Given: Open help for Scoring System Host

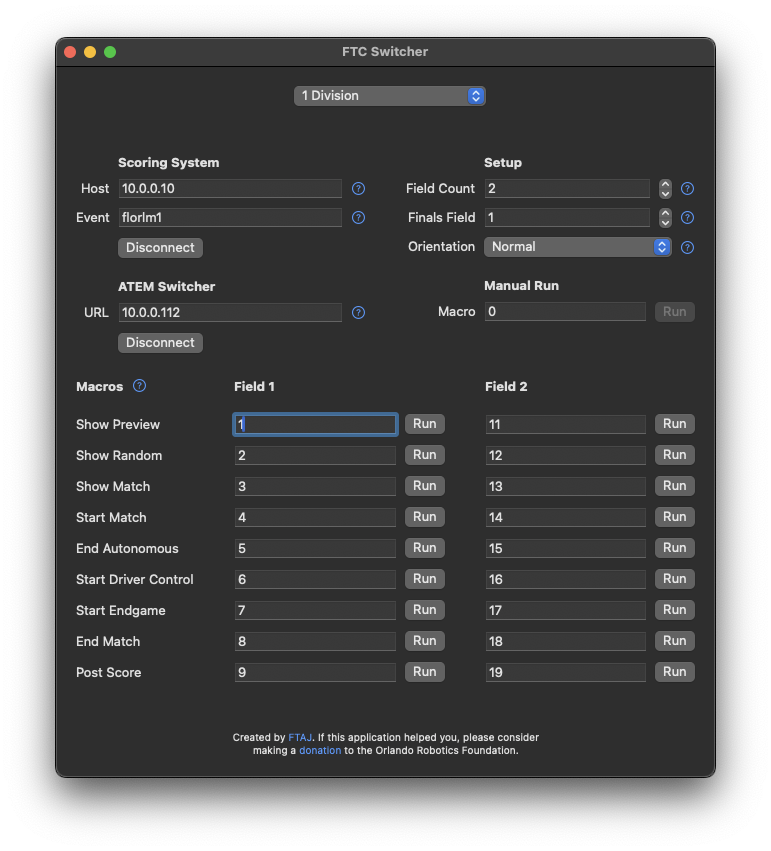Looking at the screenshot, I should 358,188.
